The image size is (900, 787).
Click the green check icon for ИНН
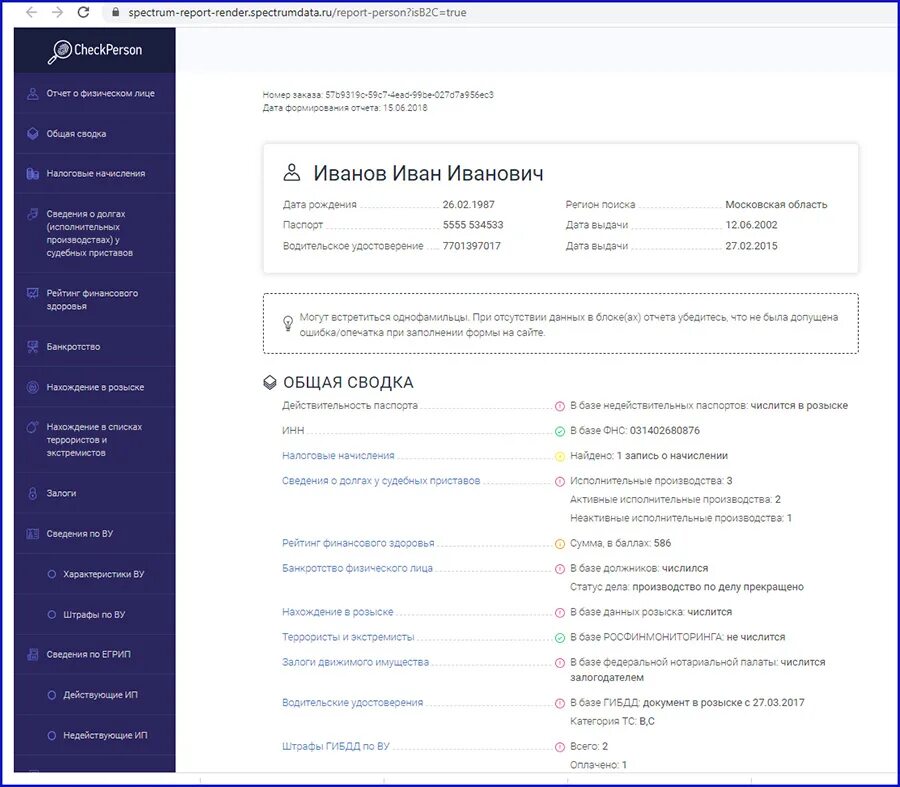coord(560,431)
